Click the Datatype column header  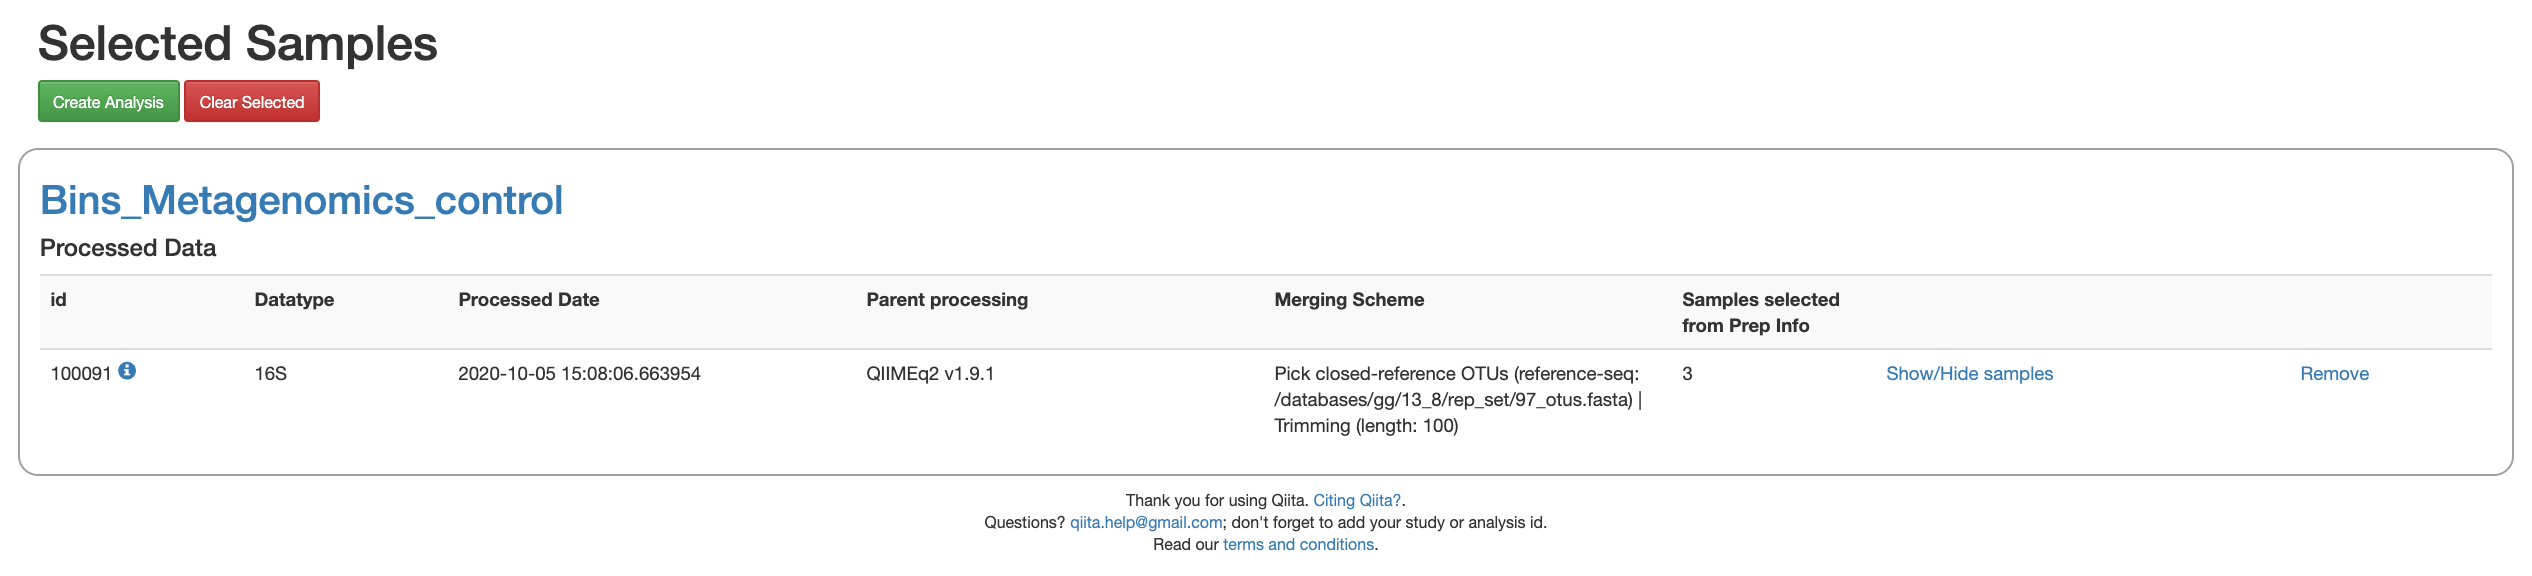(x=294, y=300)
